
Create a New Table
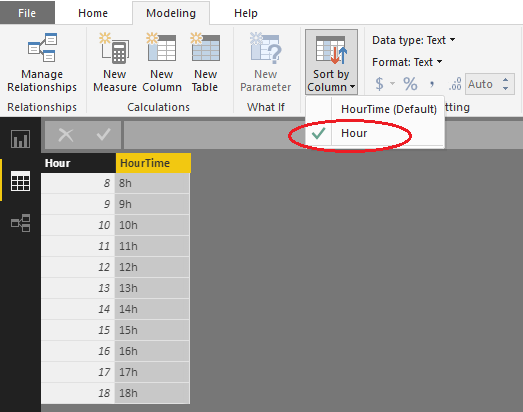point(205,63)
